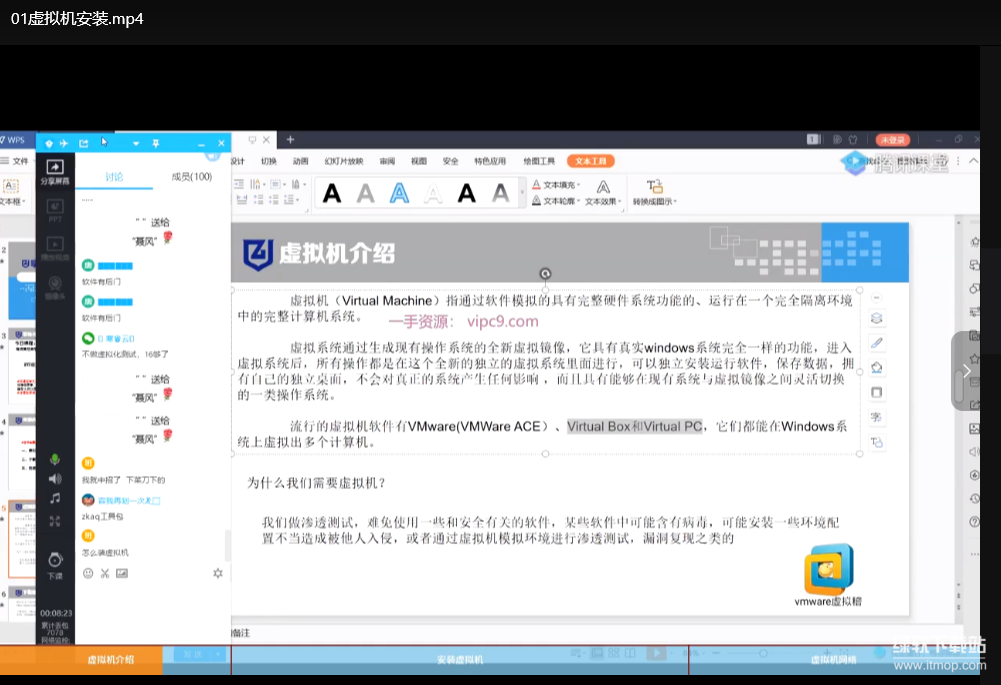
Task: Apply the blue outlined A text style
Action: (x=399, y=193)
